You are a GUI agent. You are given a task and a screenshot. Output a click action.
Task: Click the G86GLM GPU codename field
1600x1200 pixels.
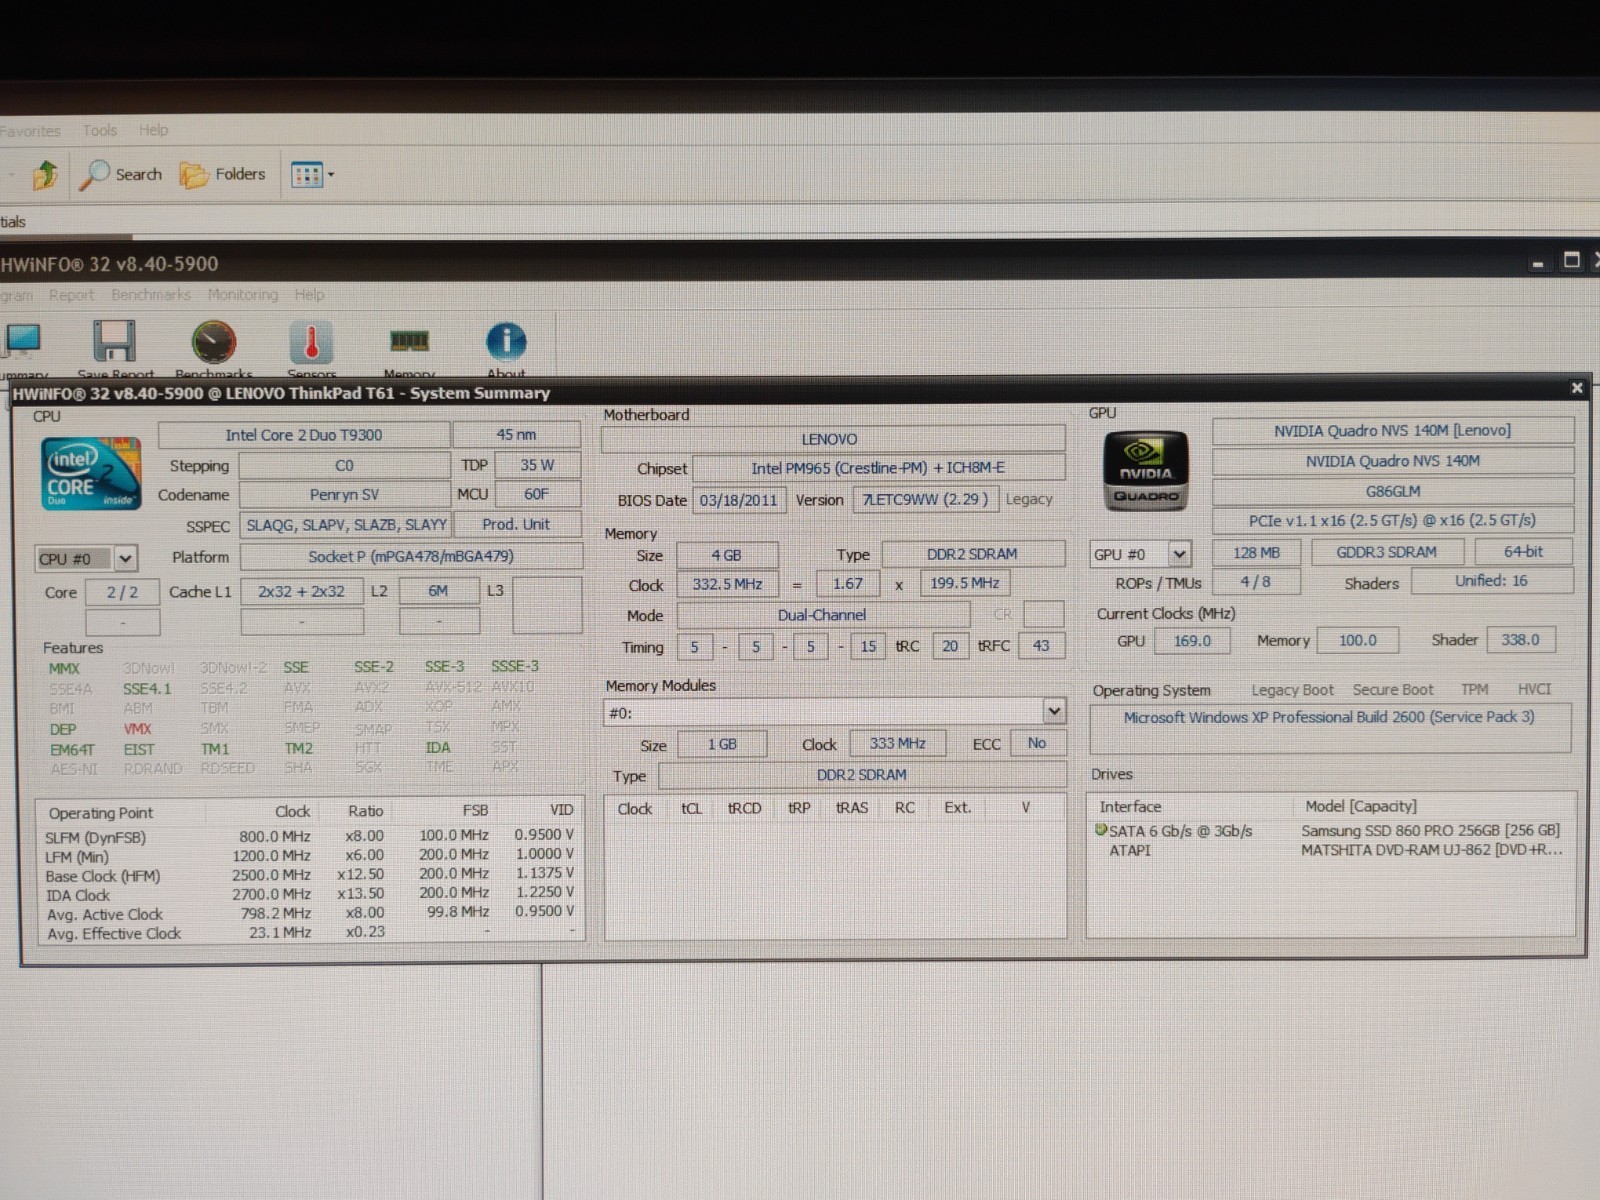pos(1392,491)
